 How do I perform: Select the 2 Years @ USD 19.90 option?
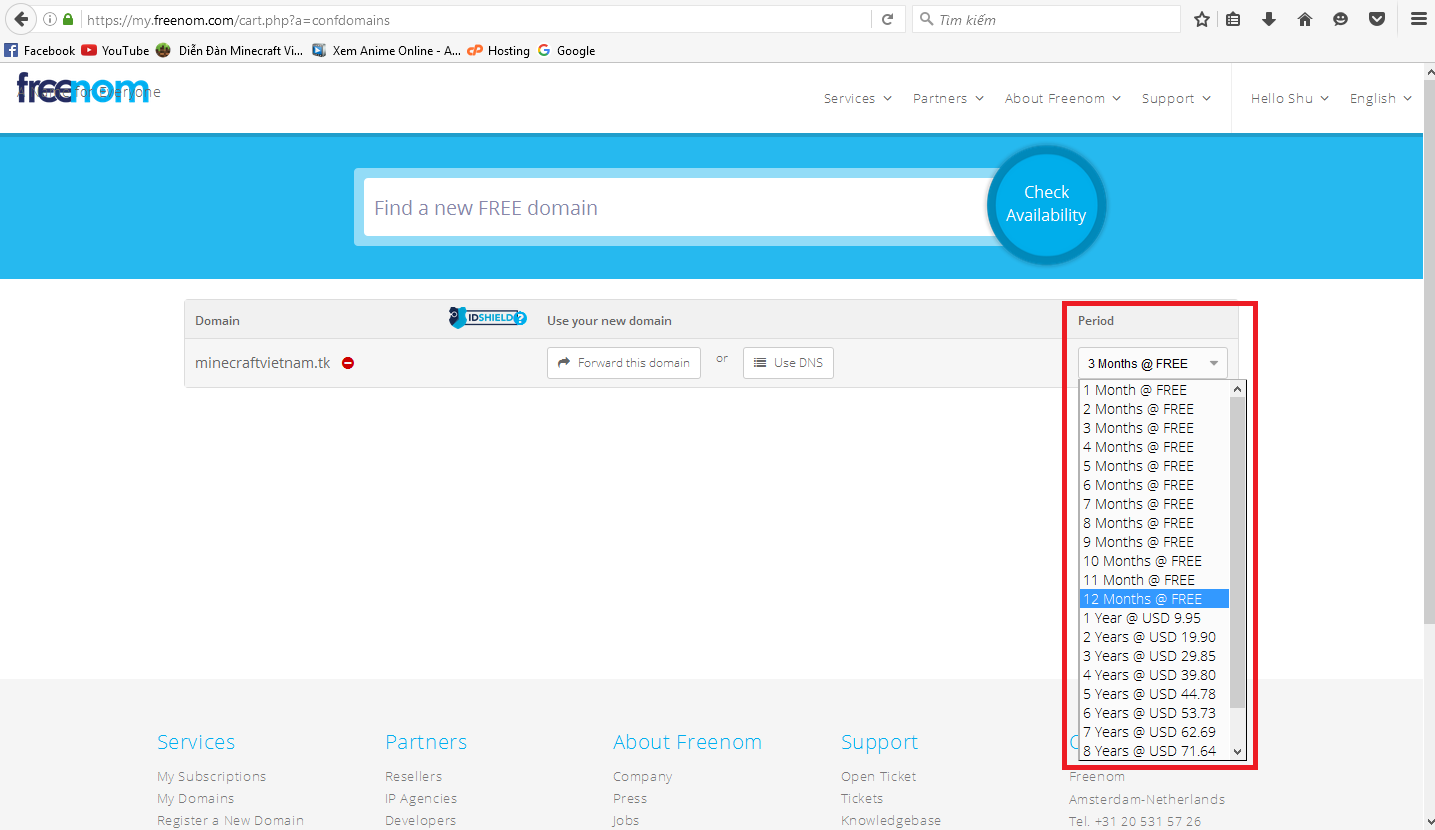(1154, 637)
